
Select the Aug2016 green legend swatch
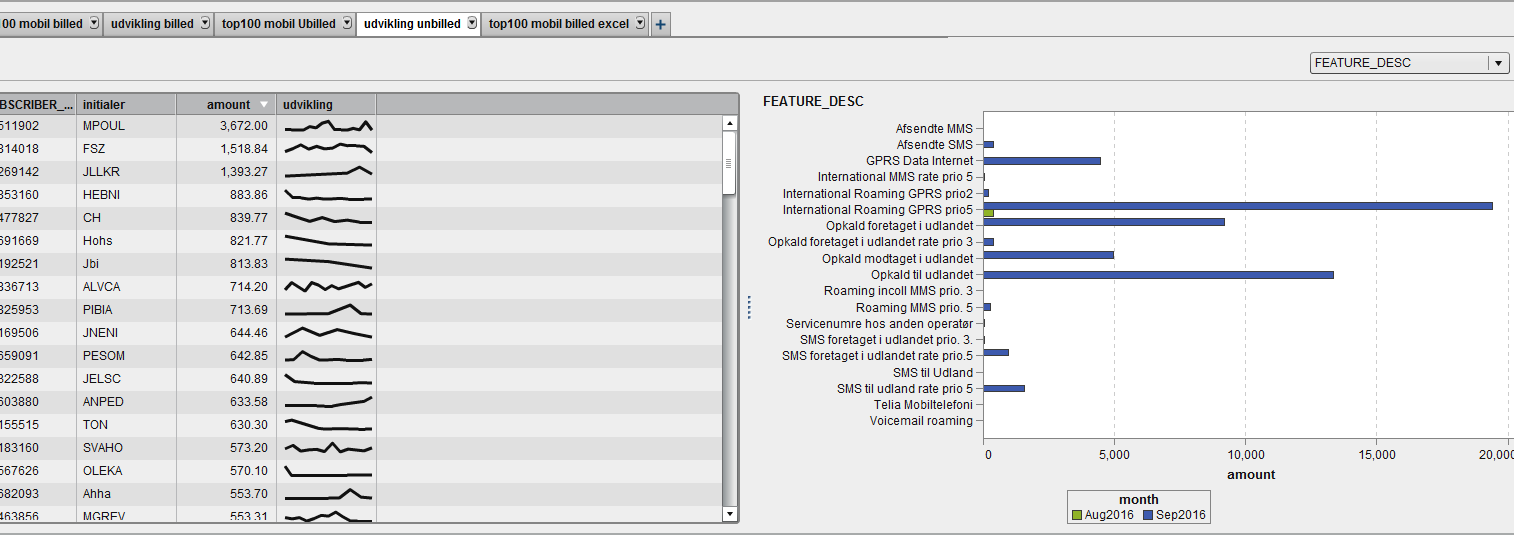coord(1077,516)
